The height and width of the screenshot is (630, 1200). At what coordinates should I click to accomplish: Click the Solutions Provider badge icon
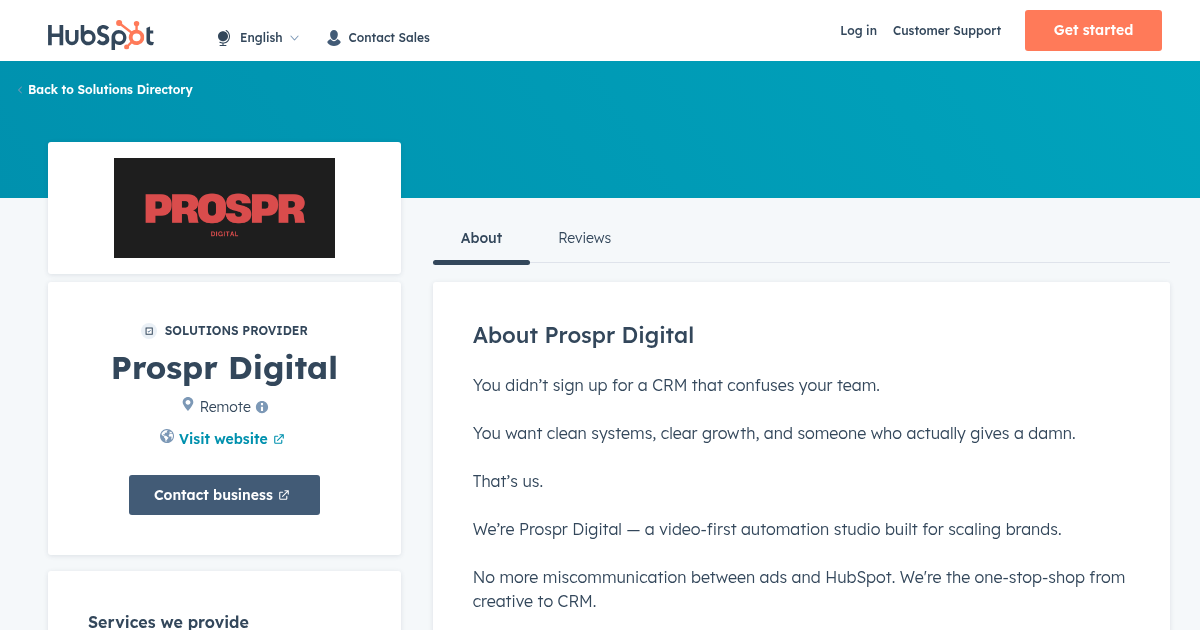[x=149, y=331]
